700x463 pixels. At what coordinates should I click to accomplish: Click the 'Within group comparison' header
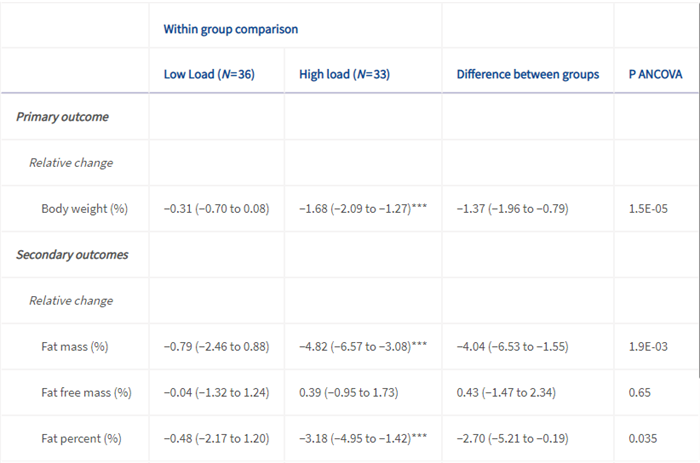(x=231, y=29)
